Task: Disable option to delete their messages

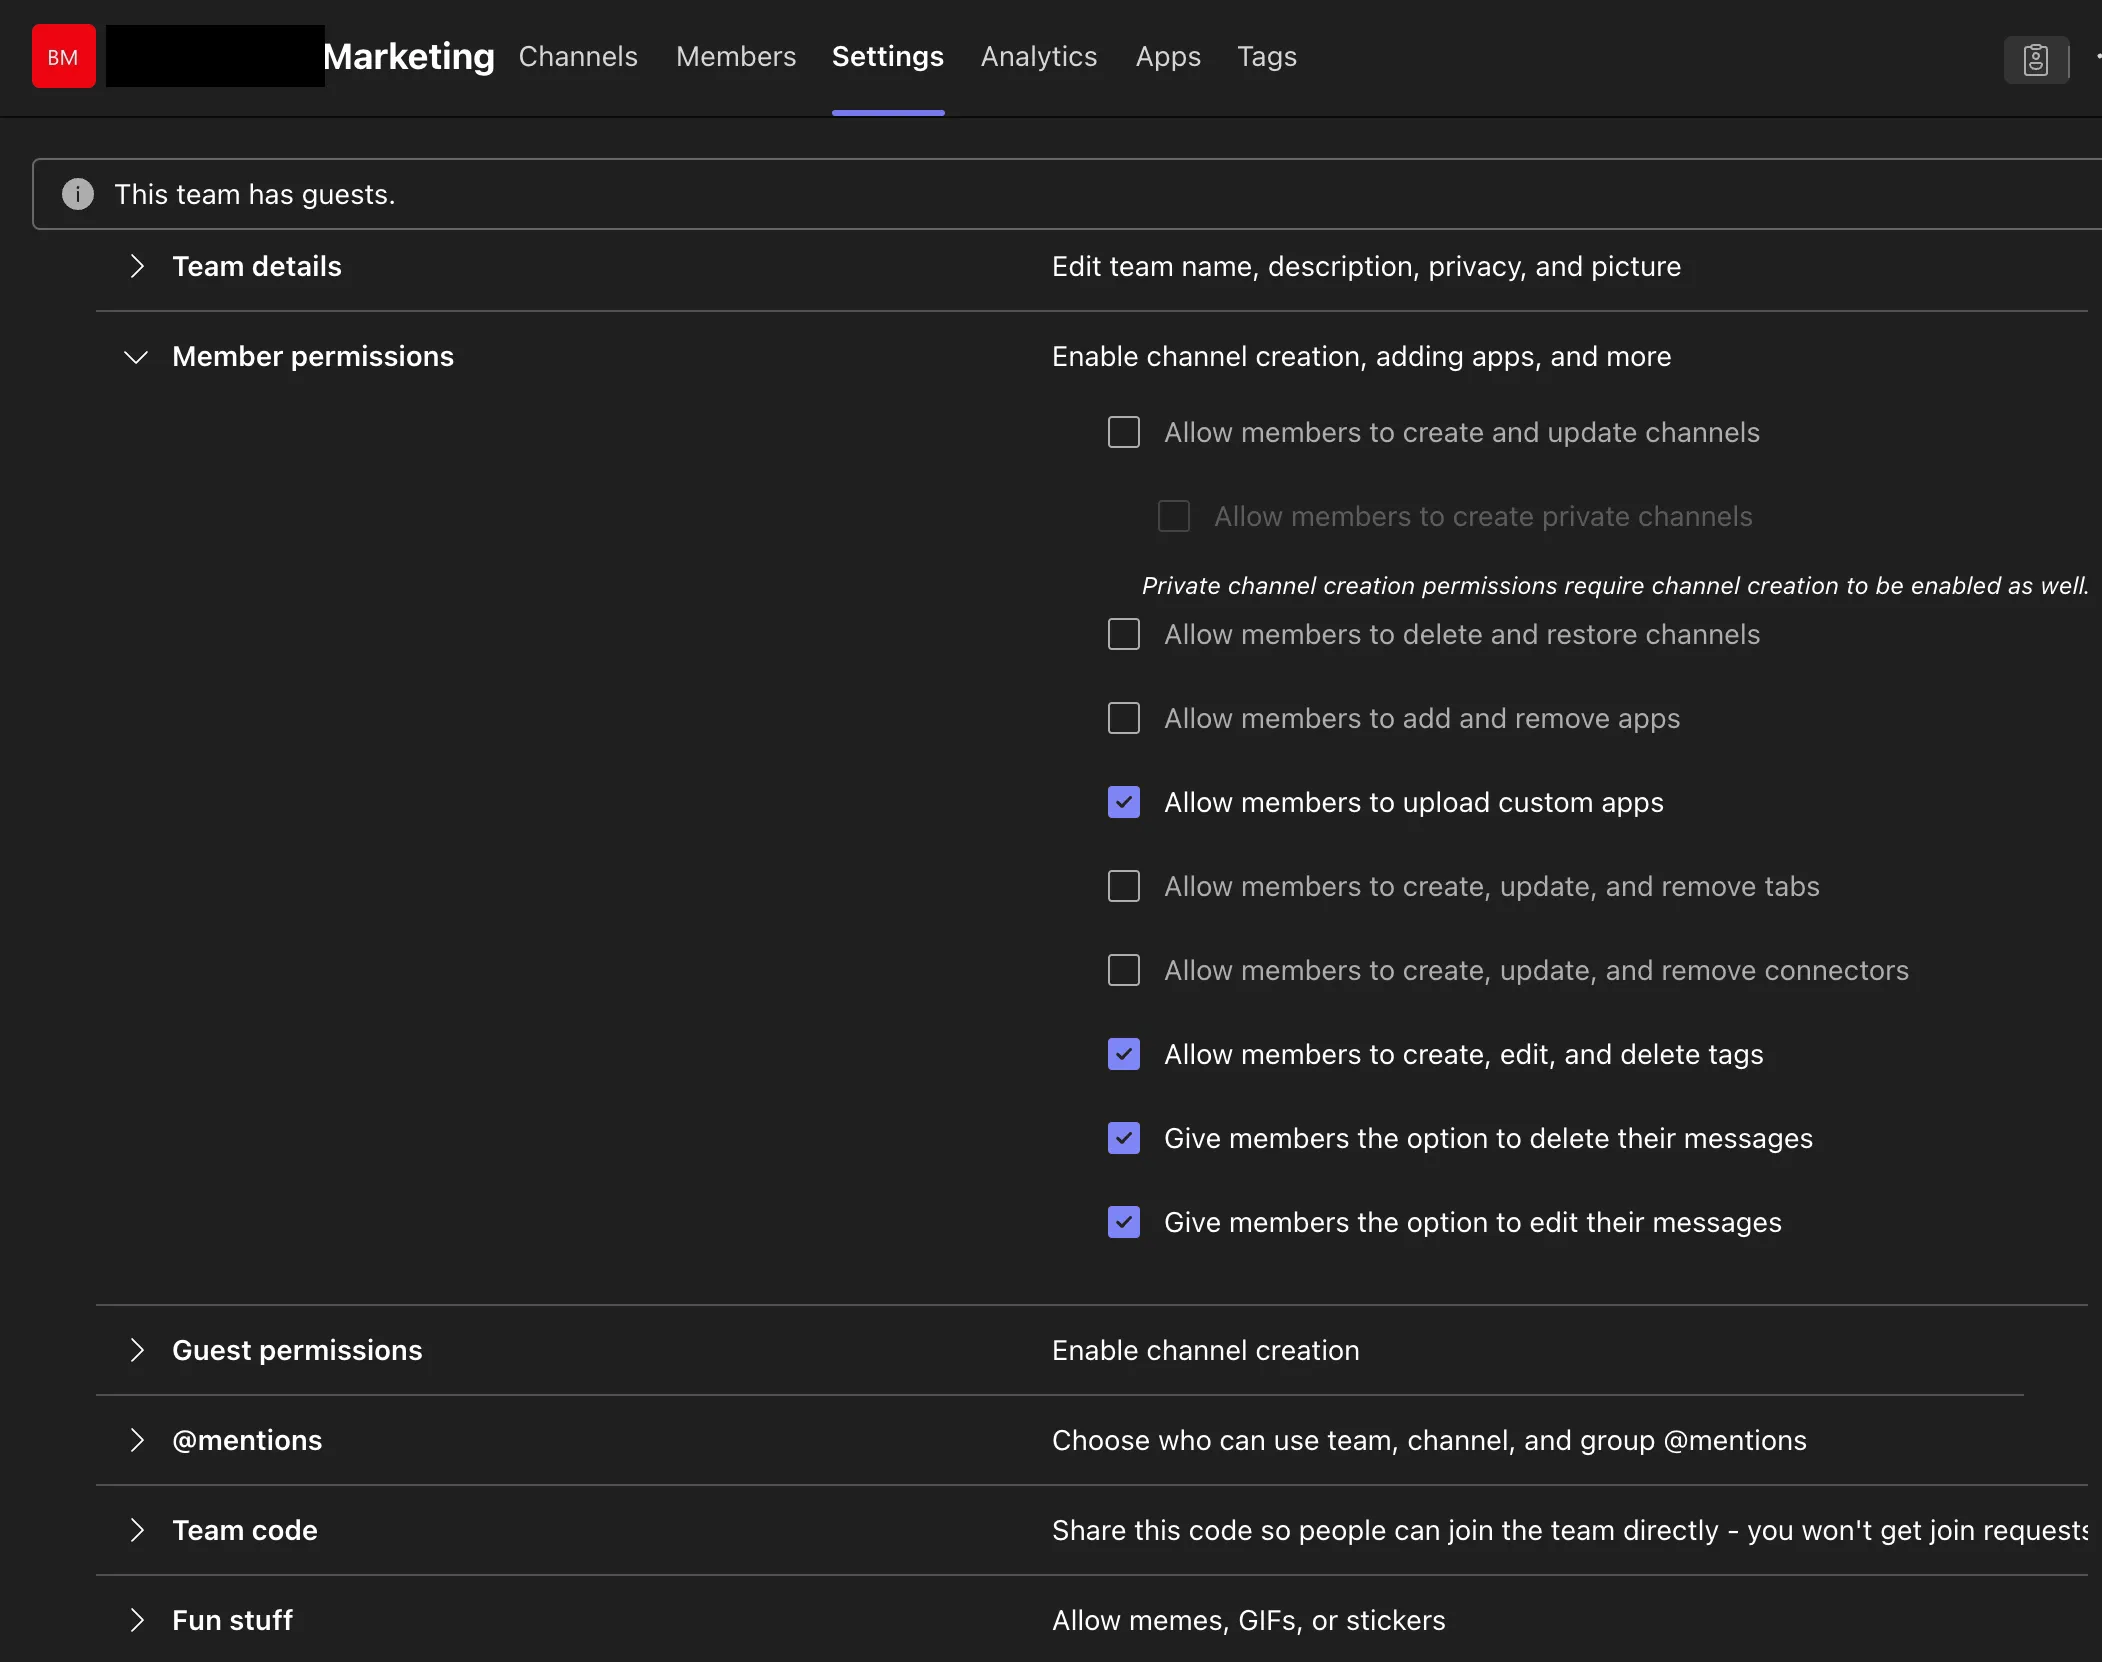Action: pyautogui.click(x=1124, y=1138)
